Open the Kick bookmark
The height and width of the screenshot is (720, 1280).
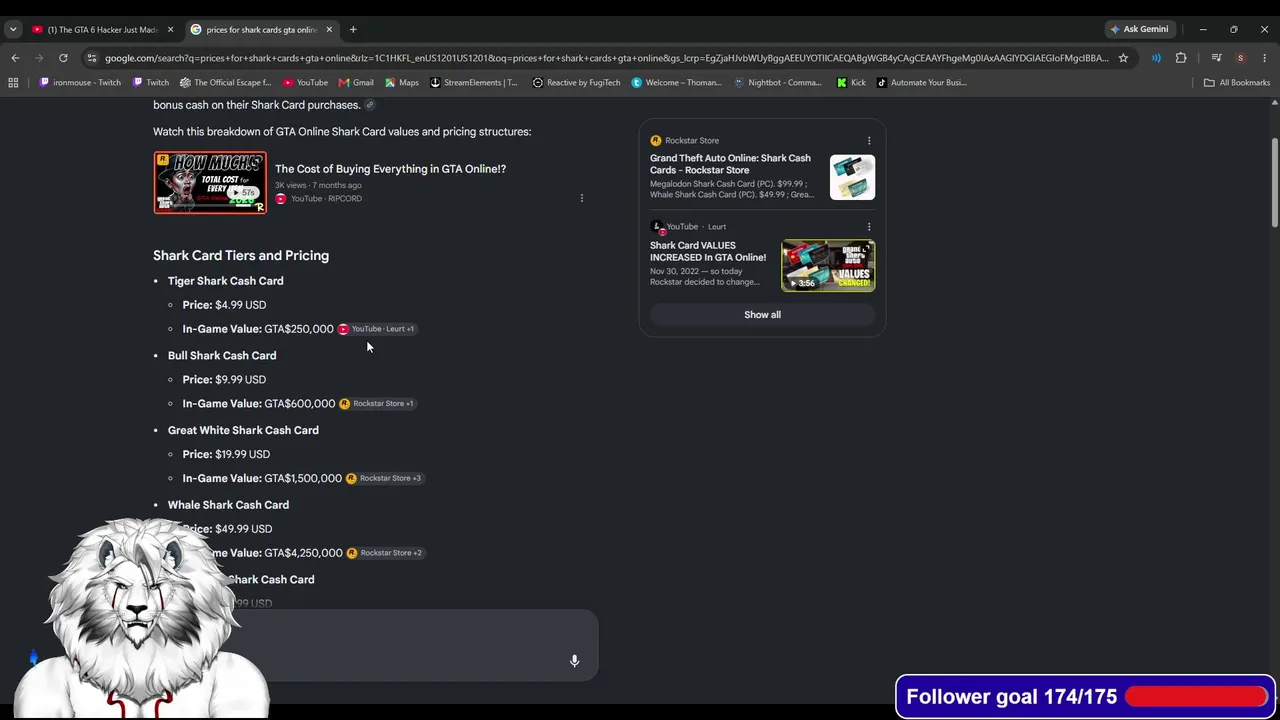tap(851, 82)
